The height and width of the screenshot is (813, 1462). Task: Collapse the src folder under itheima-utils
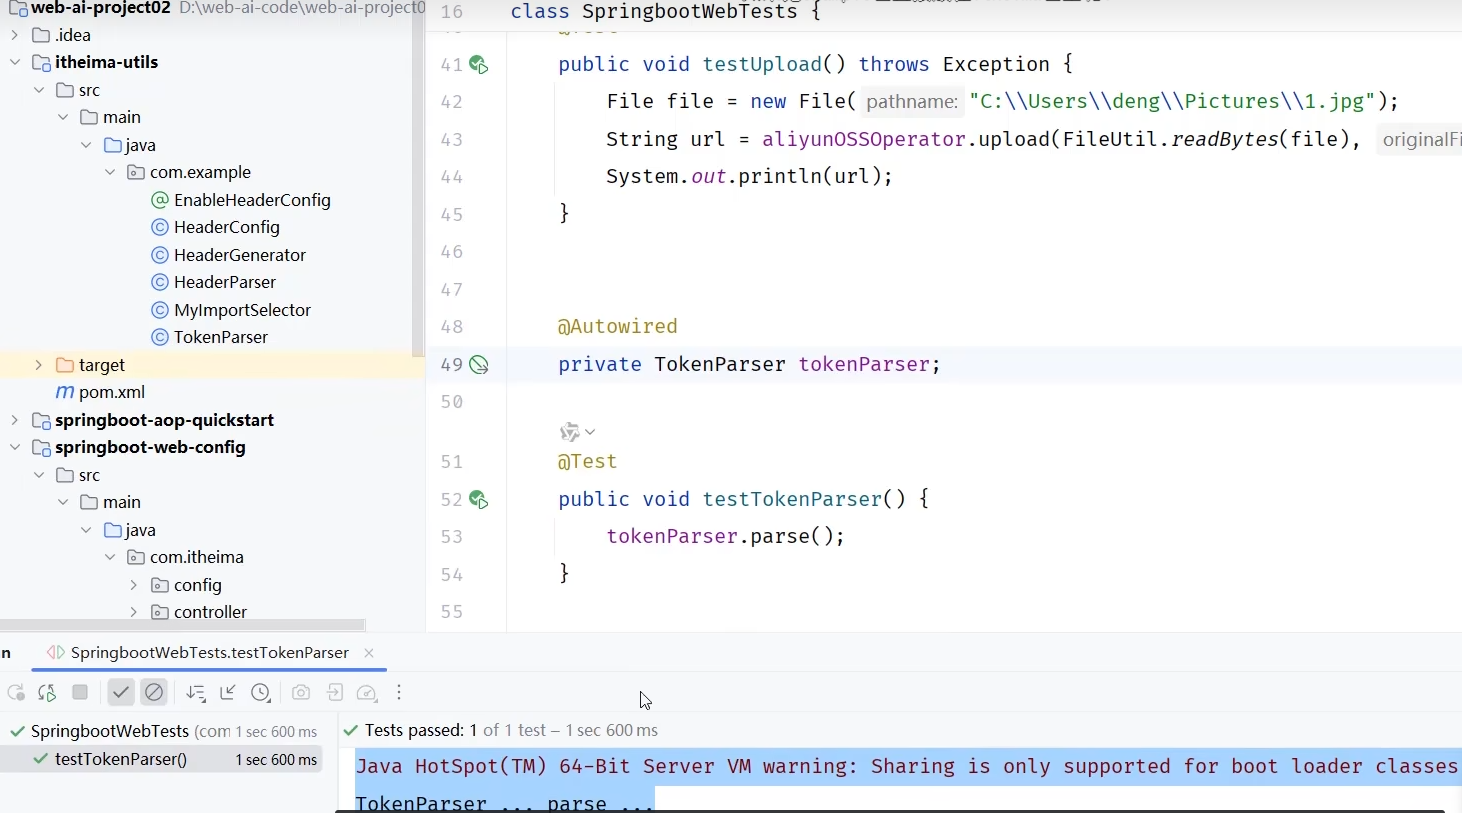coord(39,90)
